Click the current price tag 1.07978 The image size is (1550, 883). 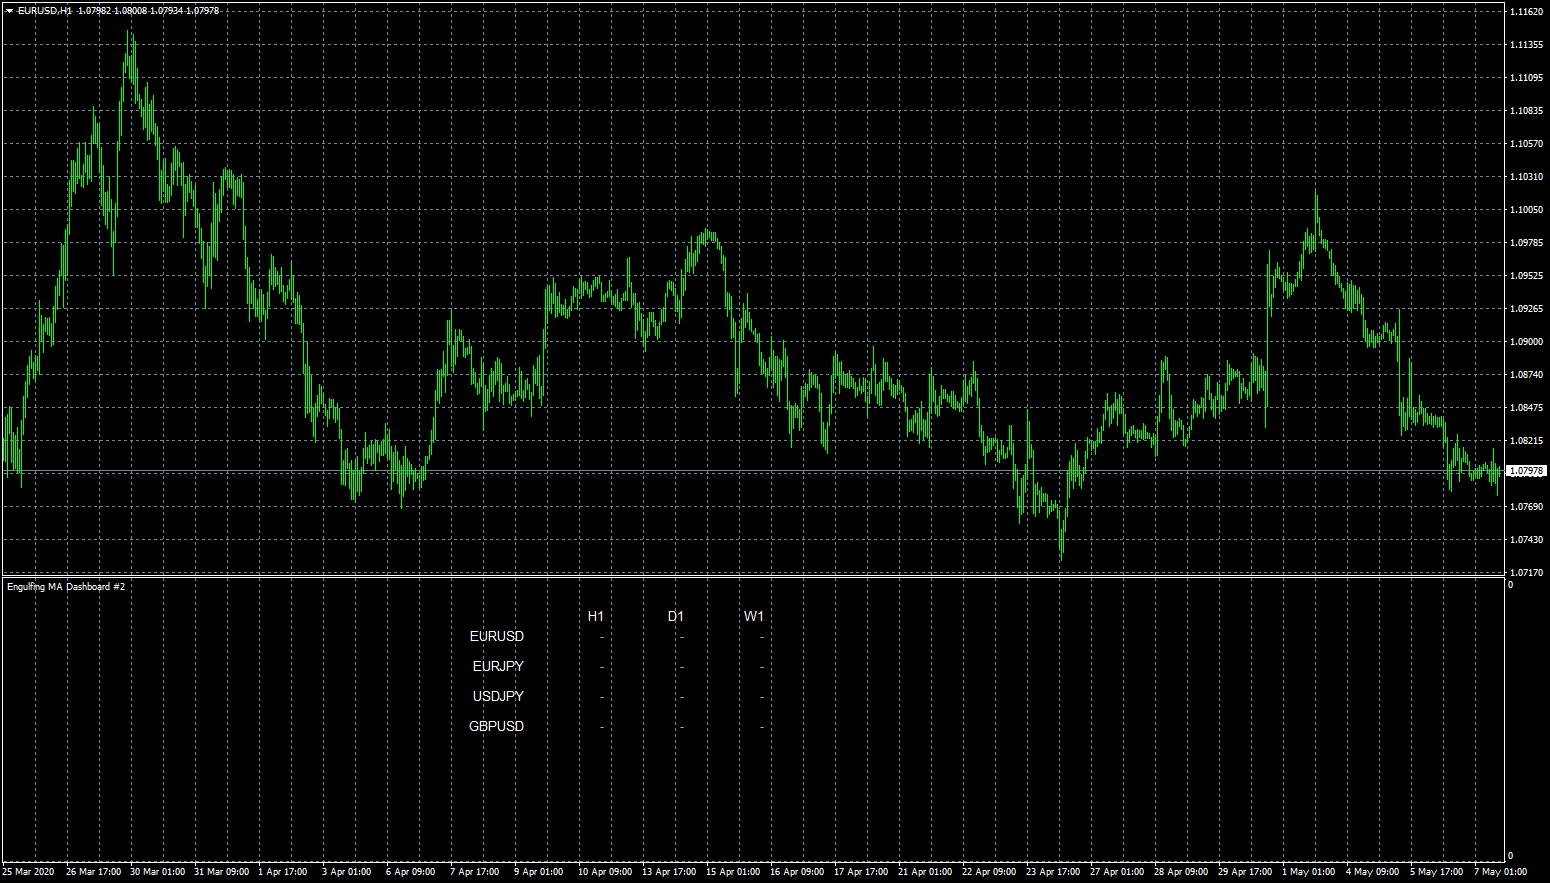coord(1526,471)
